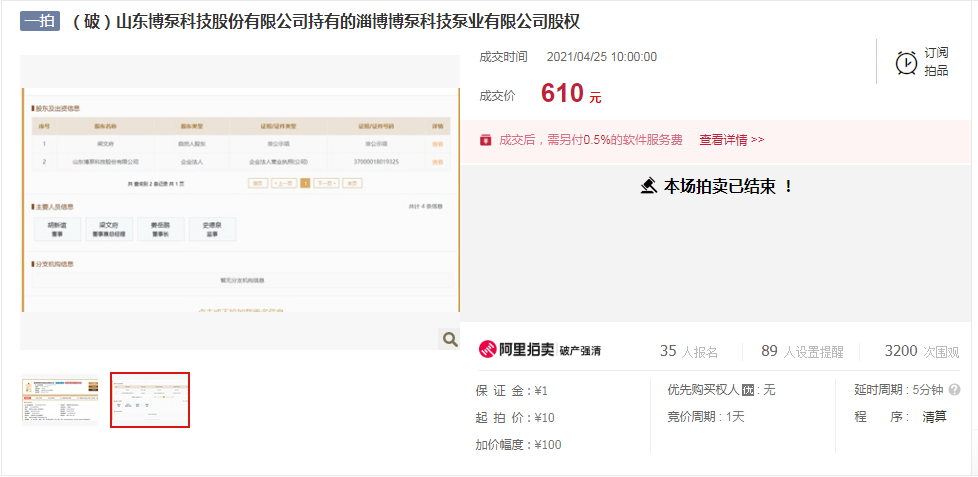Click the magnifier zoom icon on image
Image resolution: width=978 pixels, height=477 pixels.
(x=449, y=340)
